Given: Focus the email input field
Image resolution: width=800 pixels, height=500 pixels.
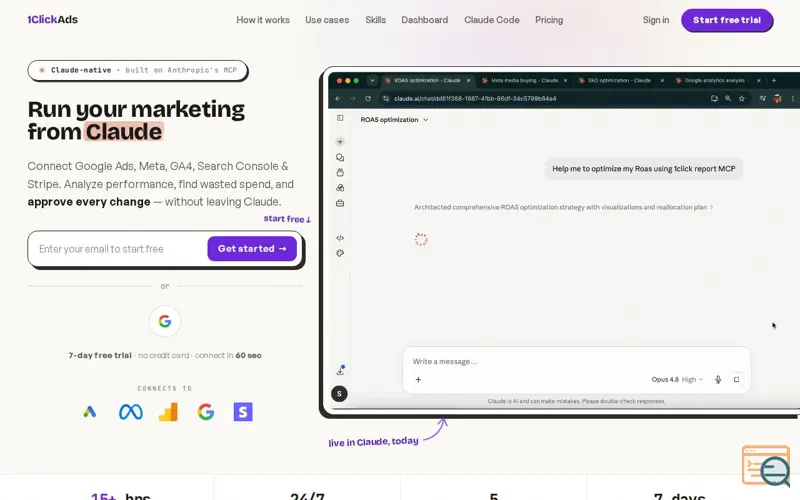Looking at the screenshot, I should (120, 249).
